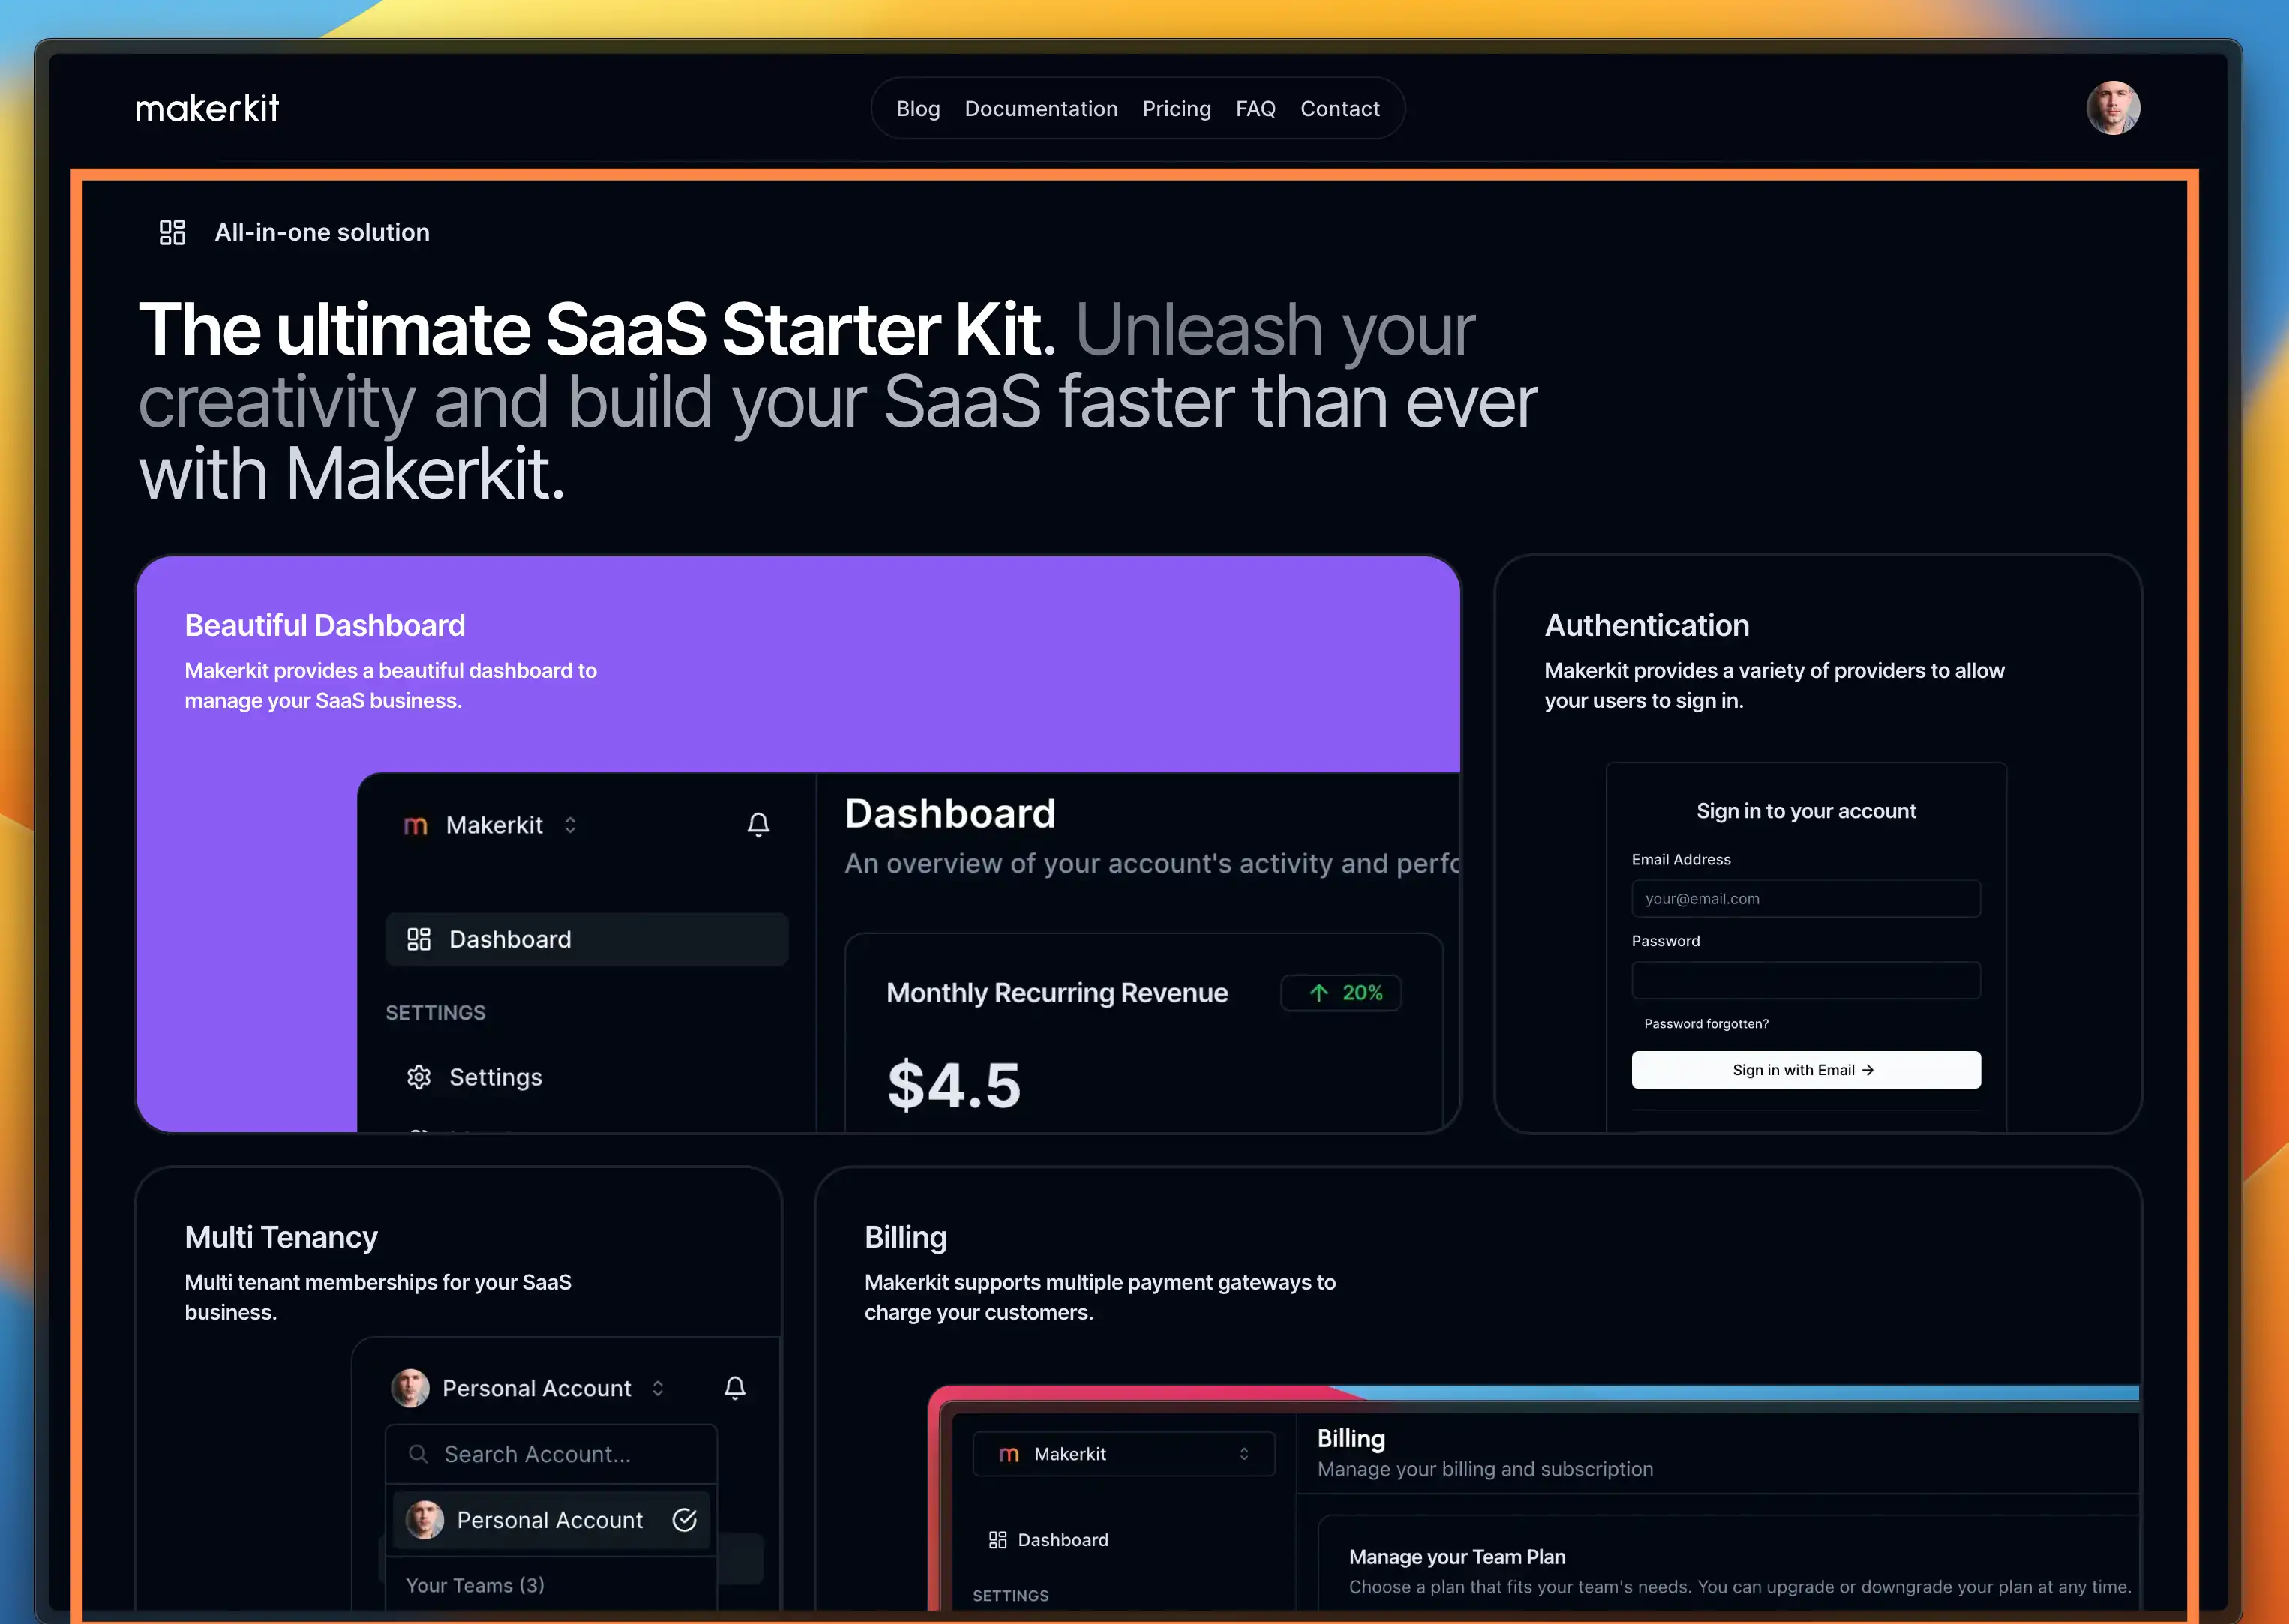Viewport: 2289px width, 1624px height.
Task: Click the Dashboard grid icon in sidebar
Action: coord(419,939)
